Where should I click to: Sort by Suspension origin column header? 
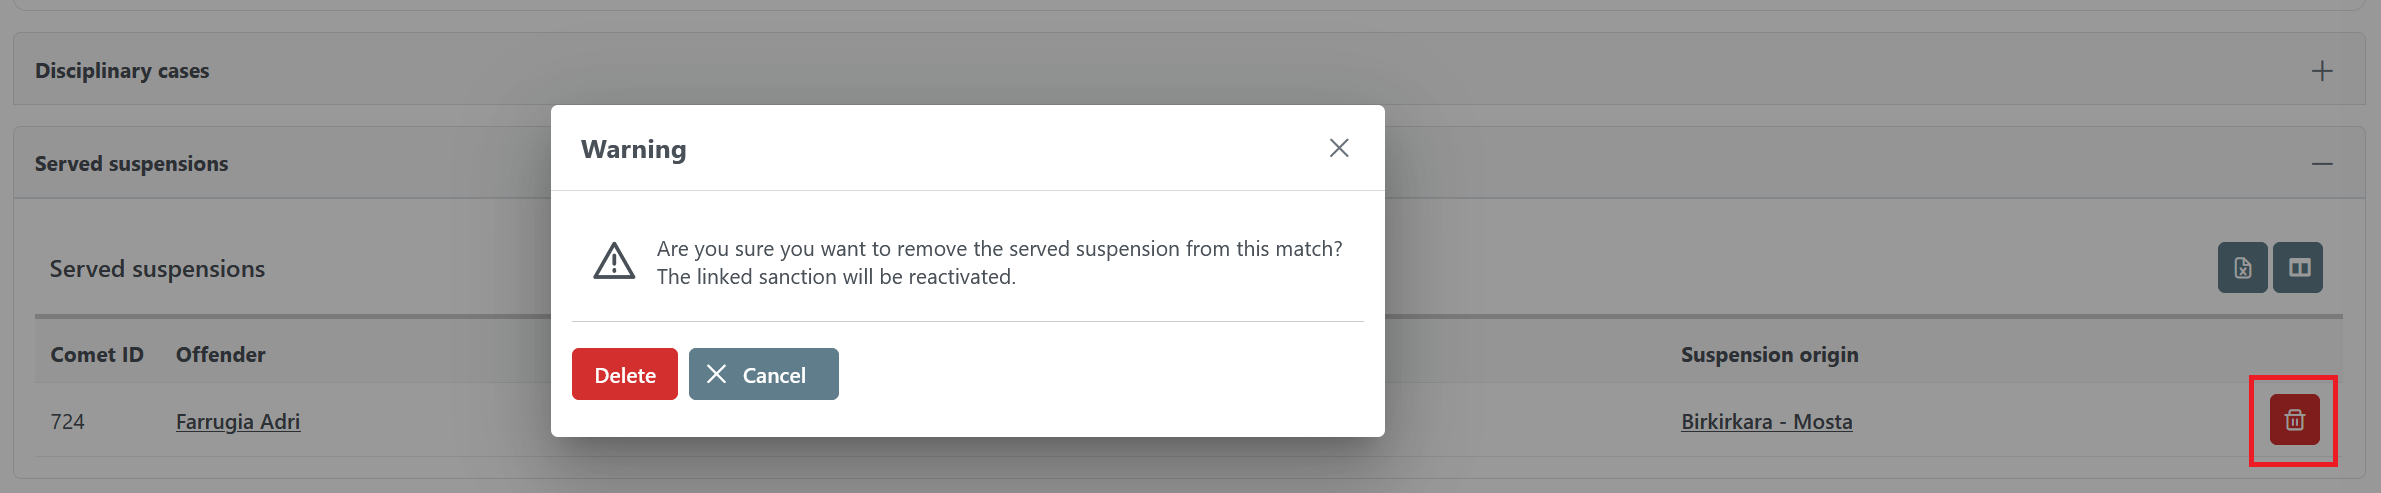tap(1769, 355)
